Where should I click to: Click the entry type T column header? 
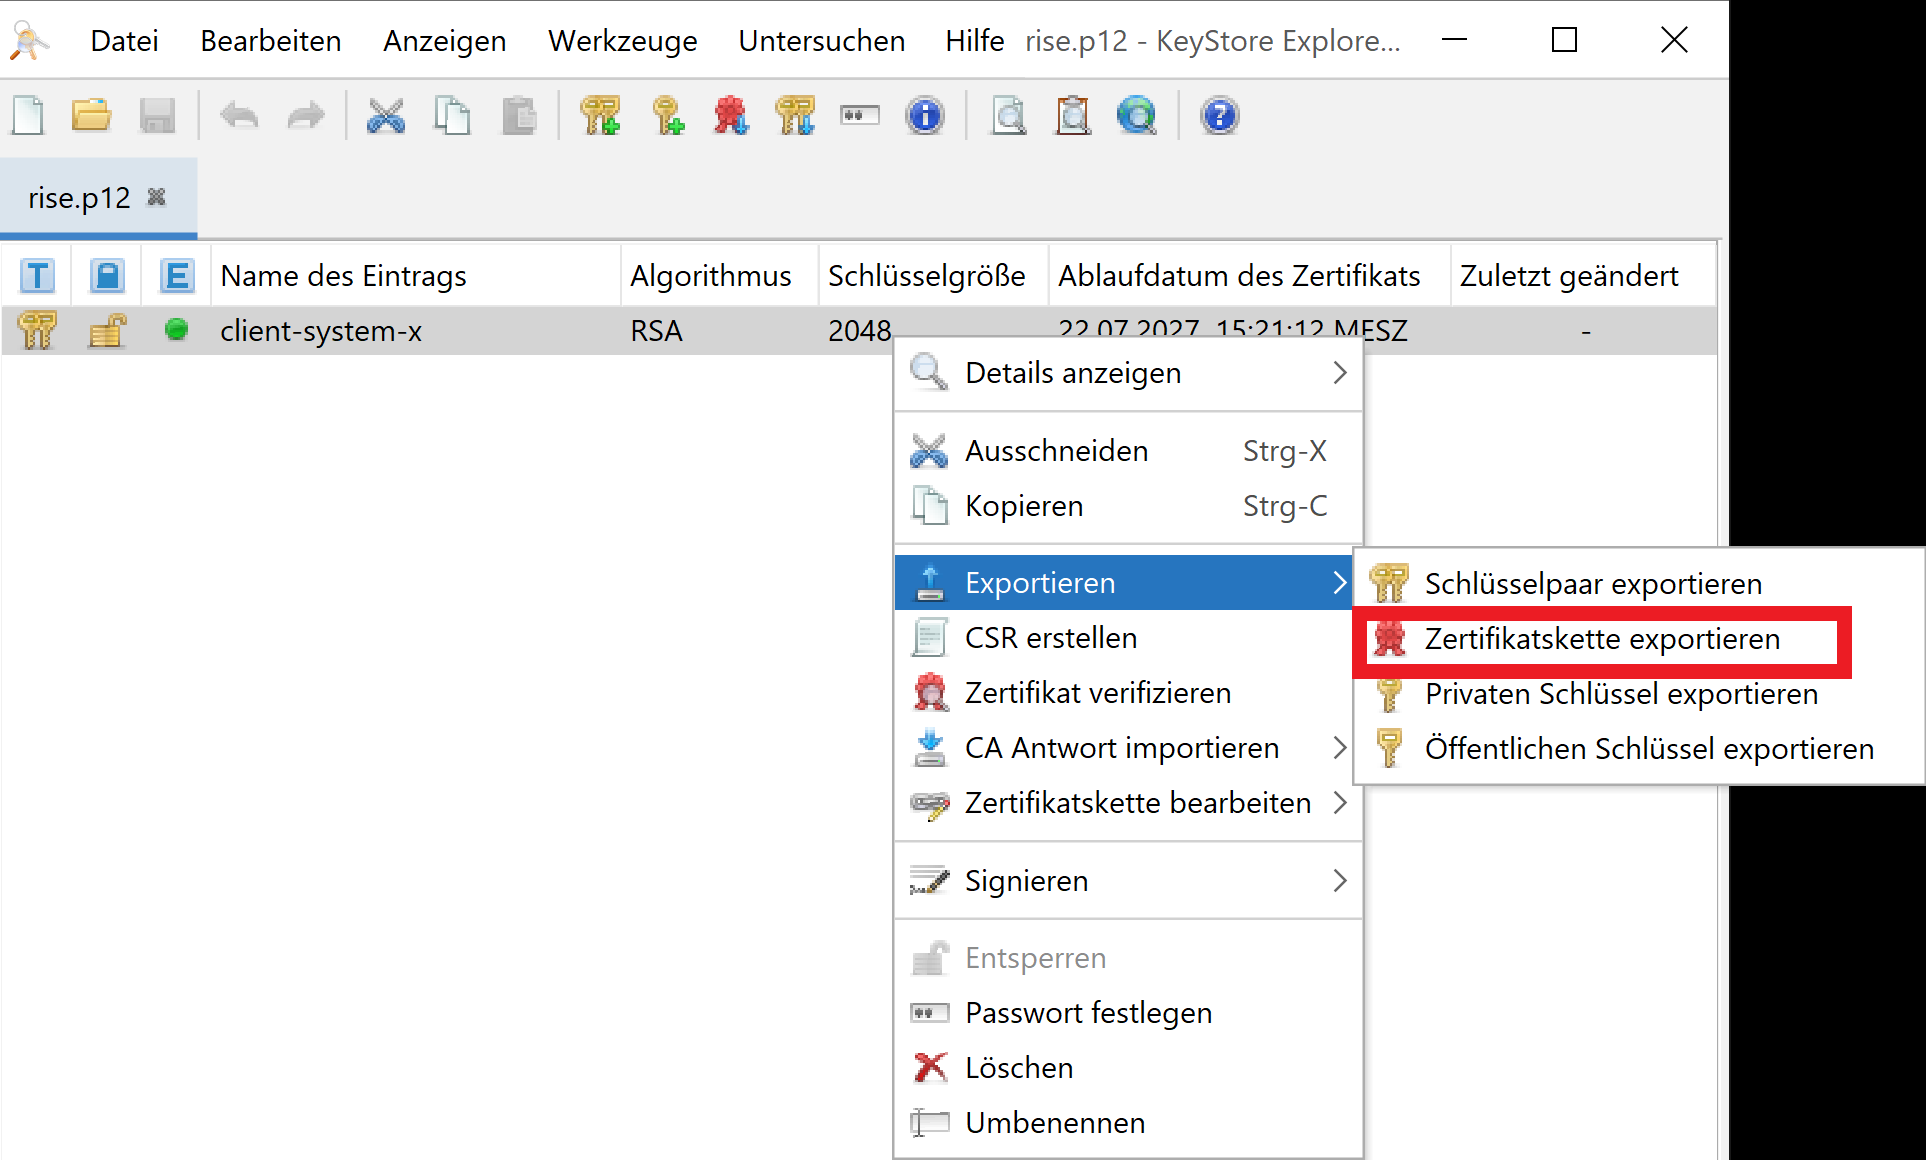point(37,275)
